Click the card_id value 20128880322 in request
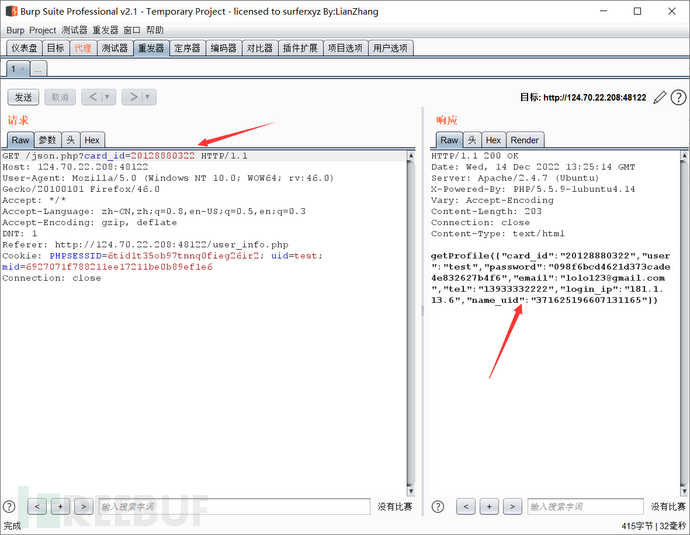This screenshot has height=535, width=690. click(x=162, y=156)
